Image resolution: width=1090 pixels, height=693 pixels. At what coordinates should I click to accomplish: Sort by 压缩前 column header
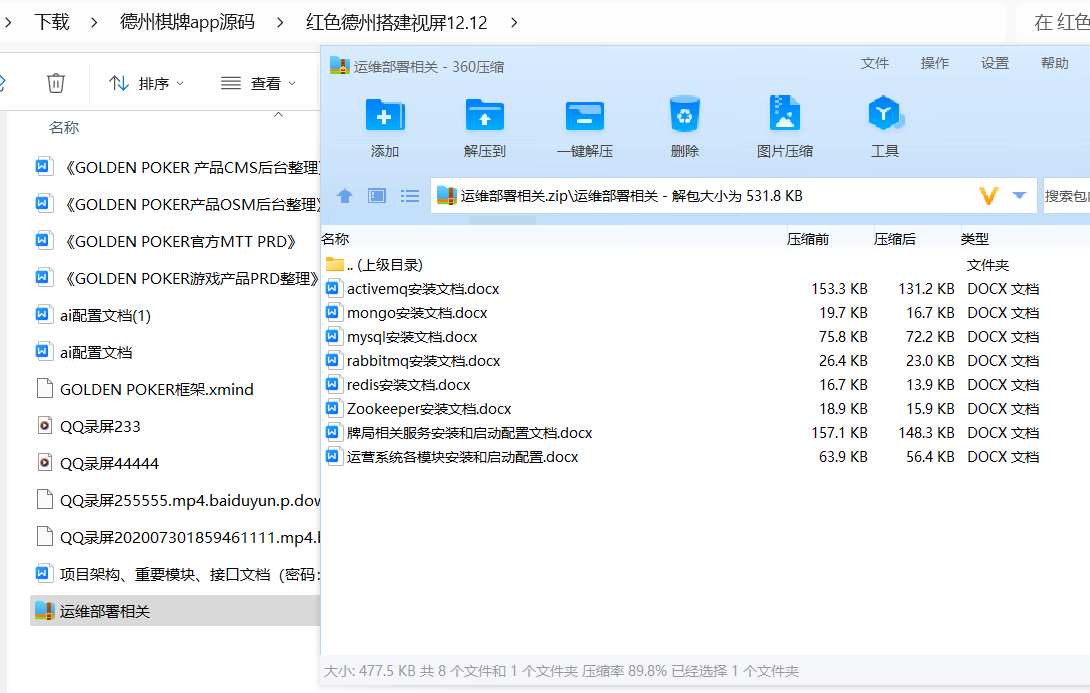(x=808, y=239)
